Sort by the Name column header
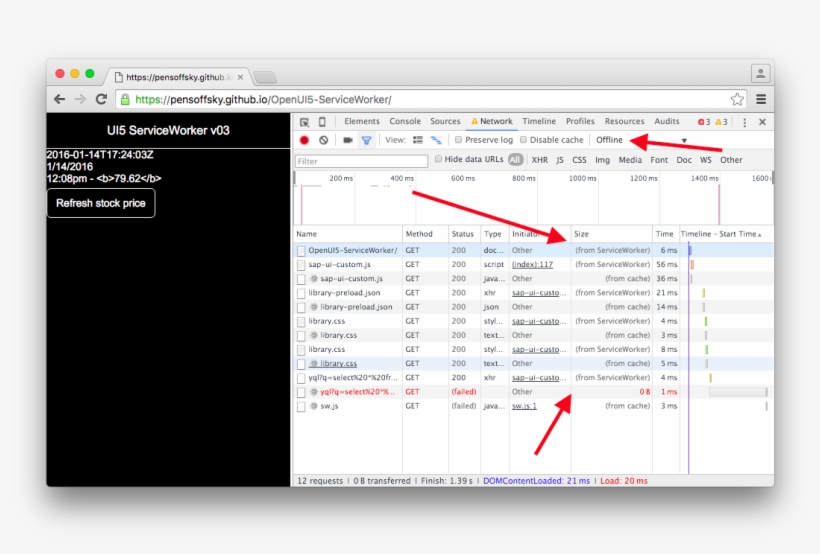The width and height of the screenshot is (820, 554). click(x=348, y=234)
